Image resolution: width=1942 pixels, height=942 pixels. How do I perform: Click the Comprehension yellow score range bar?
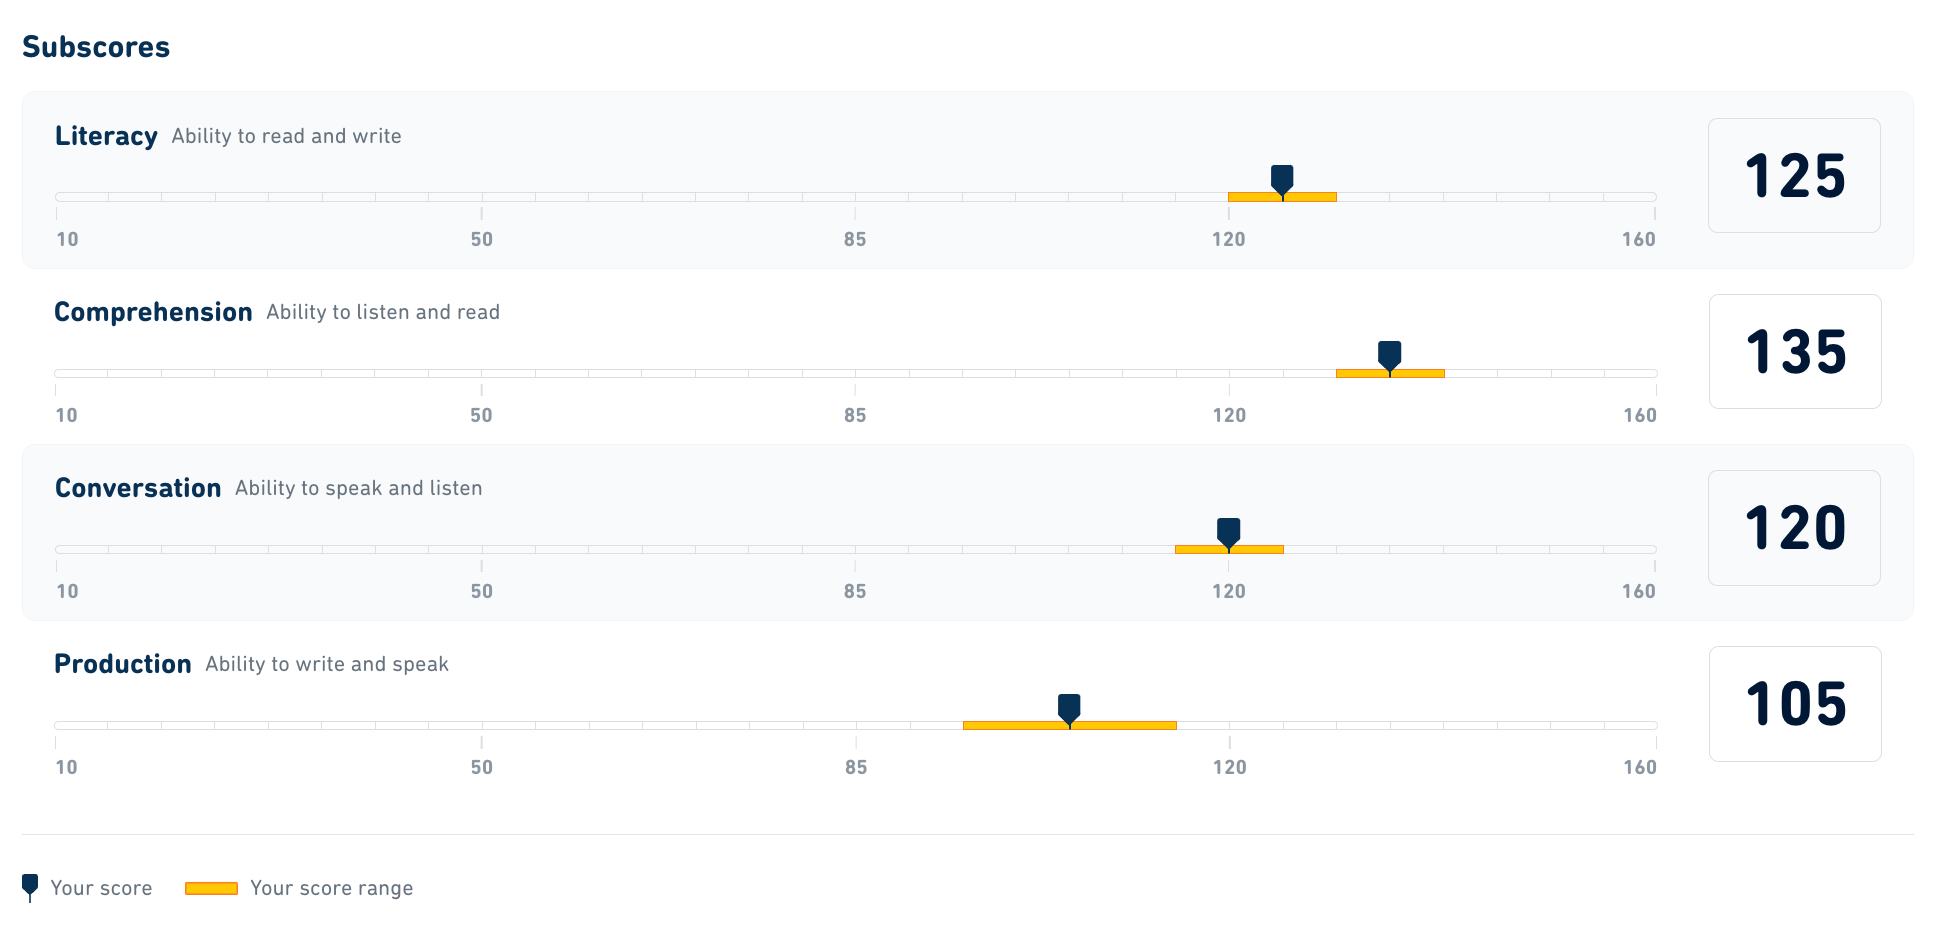click(x=1418, y=373)
